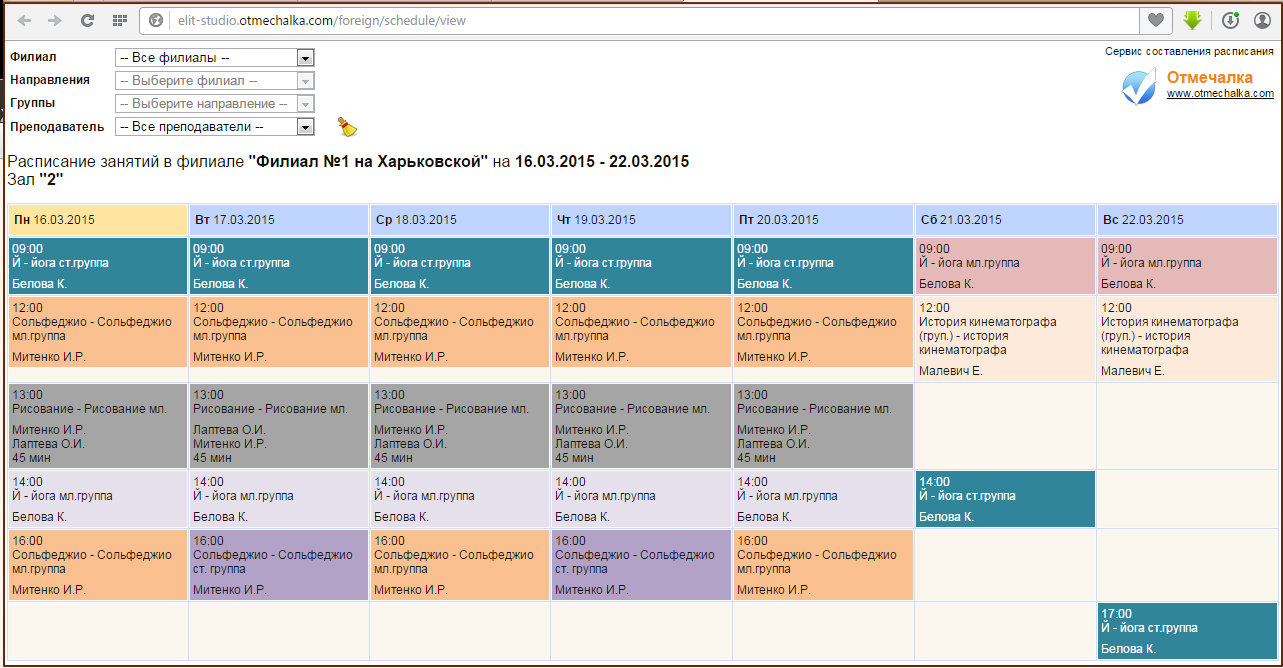Open Saturday 14:00 йога ст.группа lesson
The height and width of the screenshot is (668, 1283).
tap(1005, 499)
